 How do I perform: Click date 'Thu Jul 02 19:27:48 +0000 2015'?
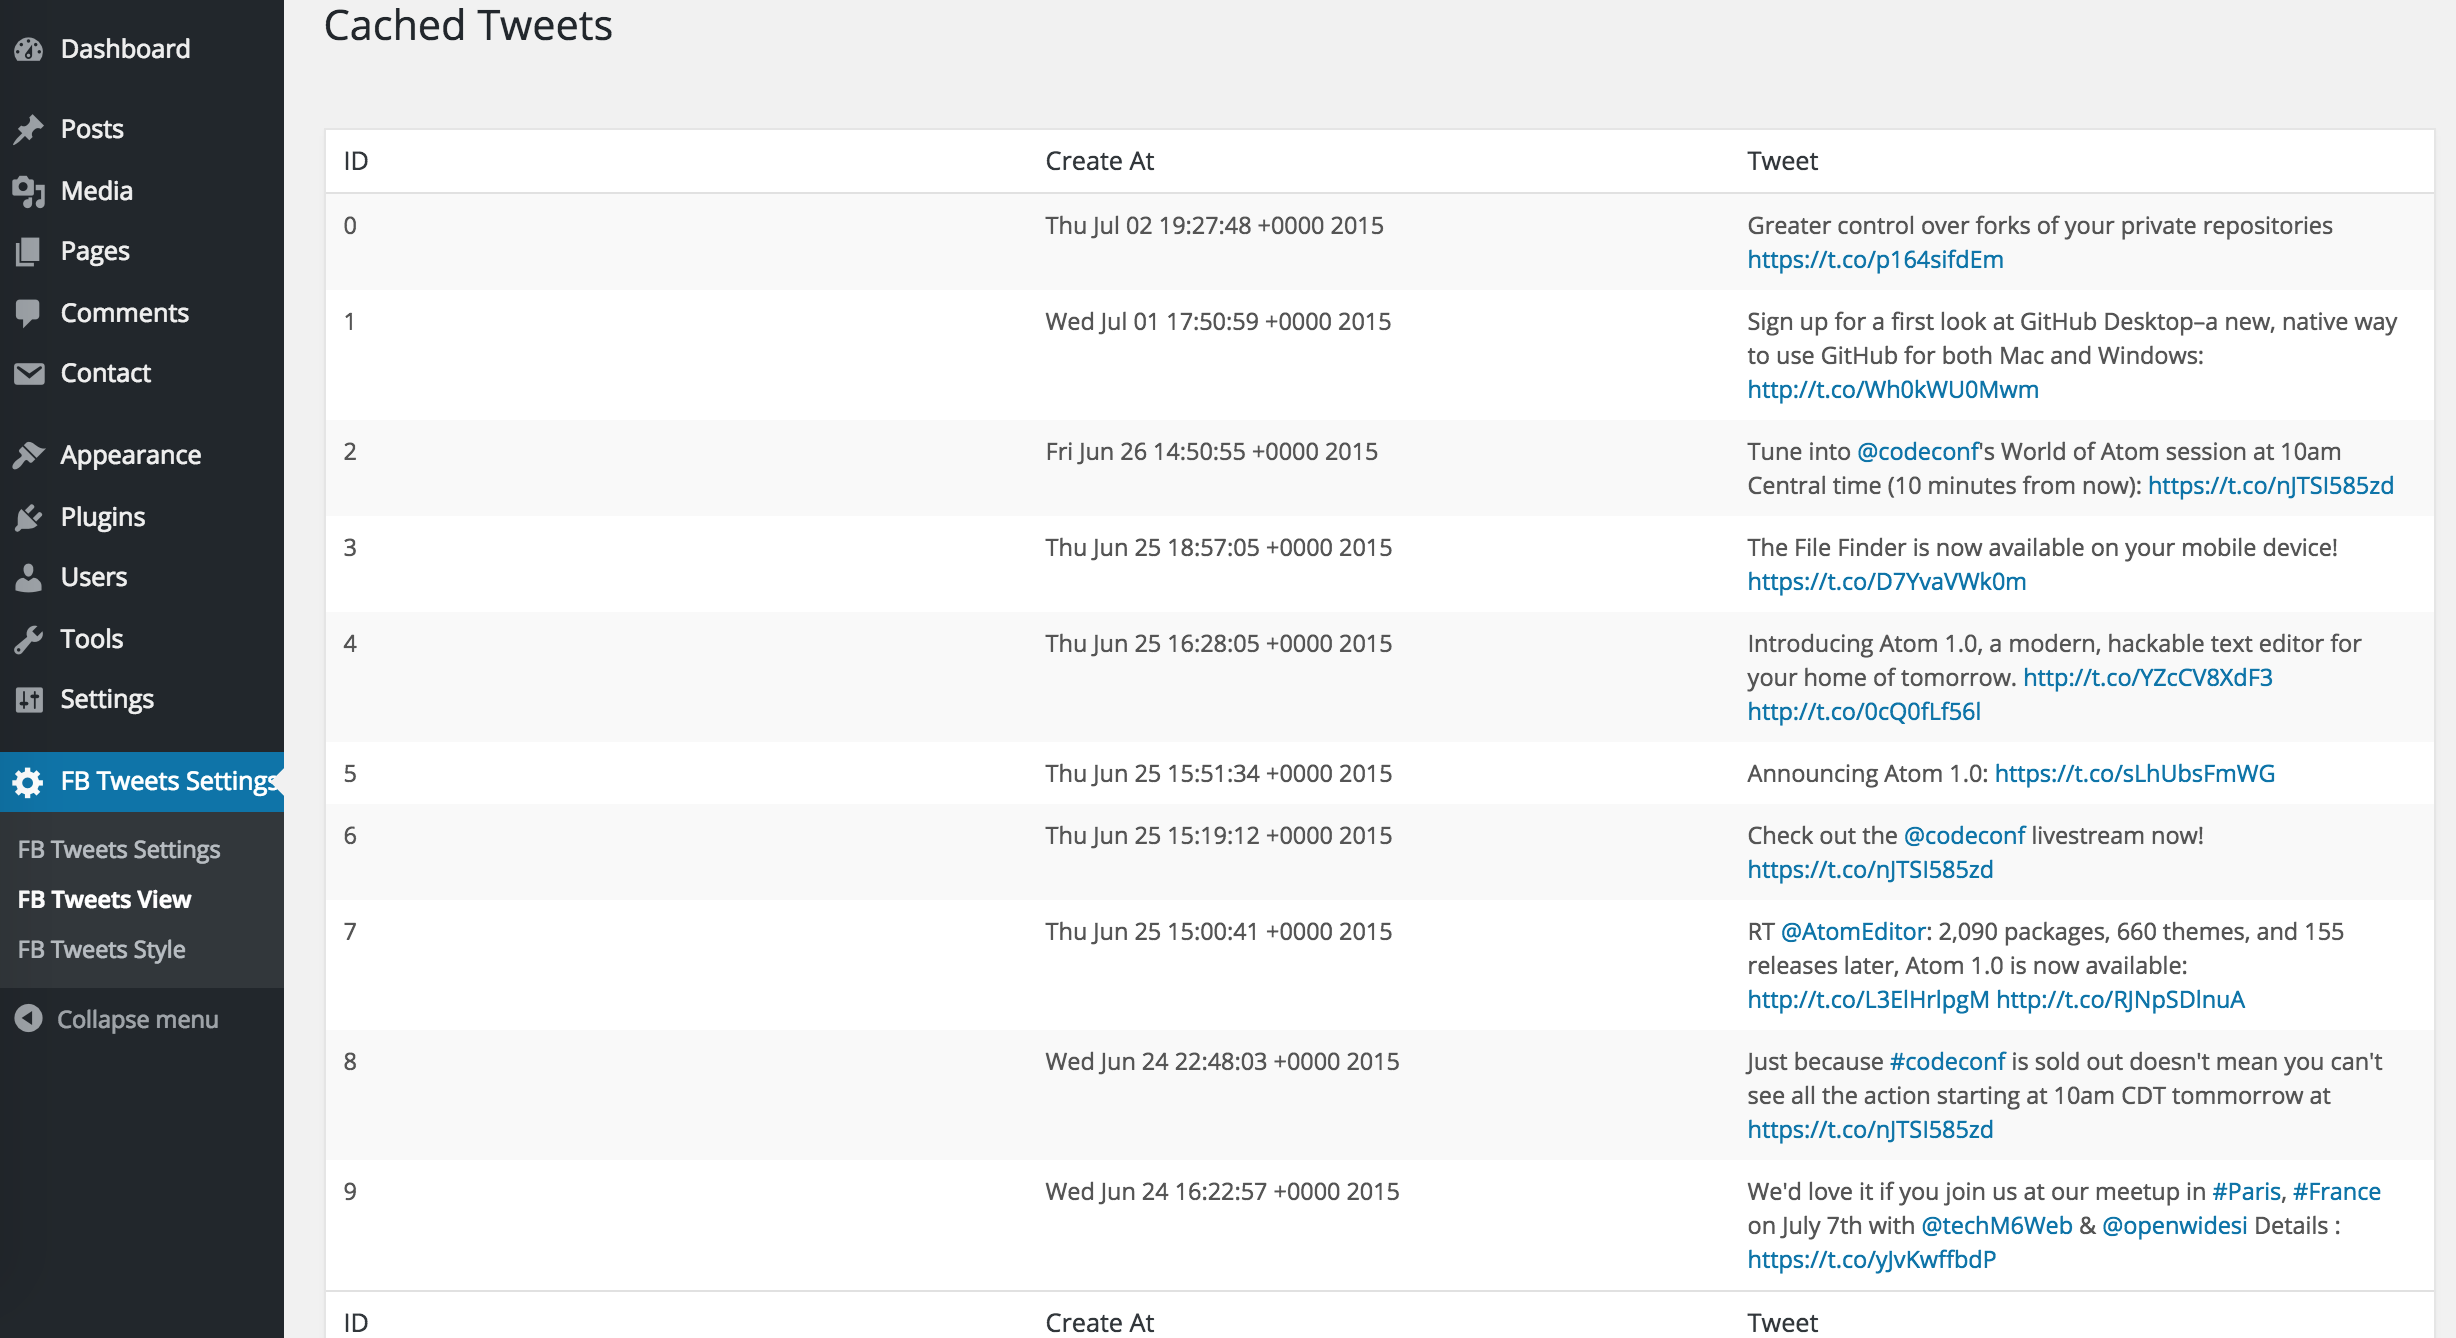point(1215,226)
